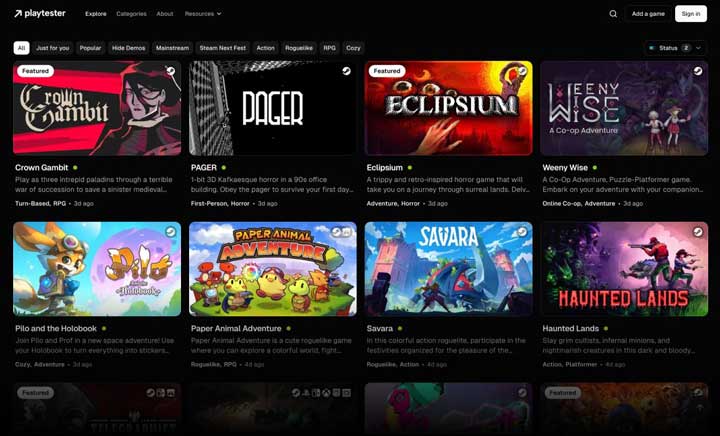Open the Categories nav item

[x=131, y=14]
